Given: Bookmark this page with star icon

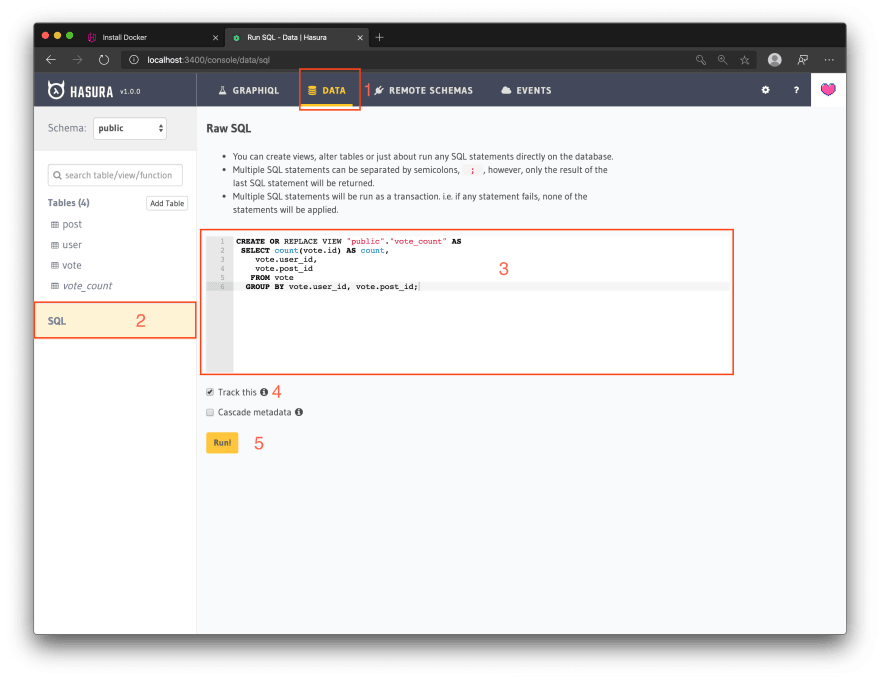Looking at the screenshot, I should pos(745,59).
